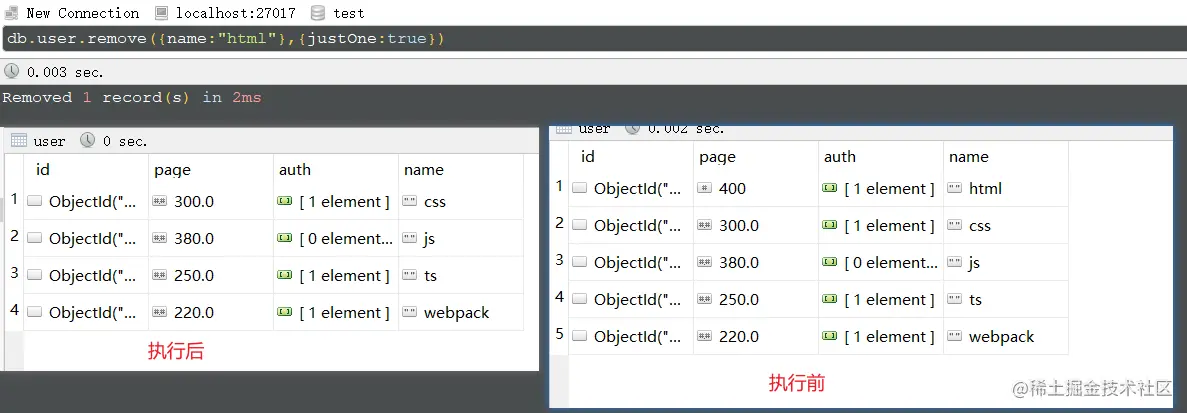Select the css name cell in row 2
1187x413 pixels.
1005,225
